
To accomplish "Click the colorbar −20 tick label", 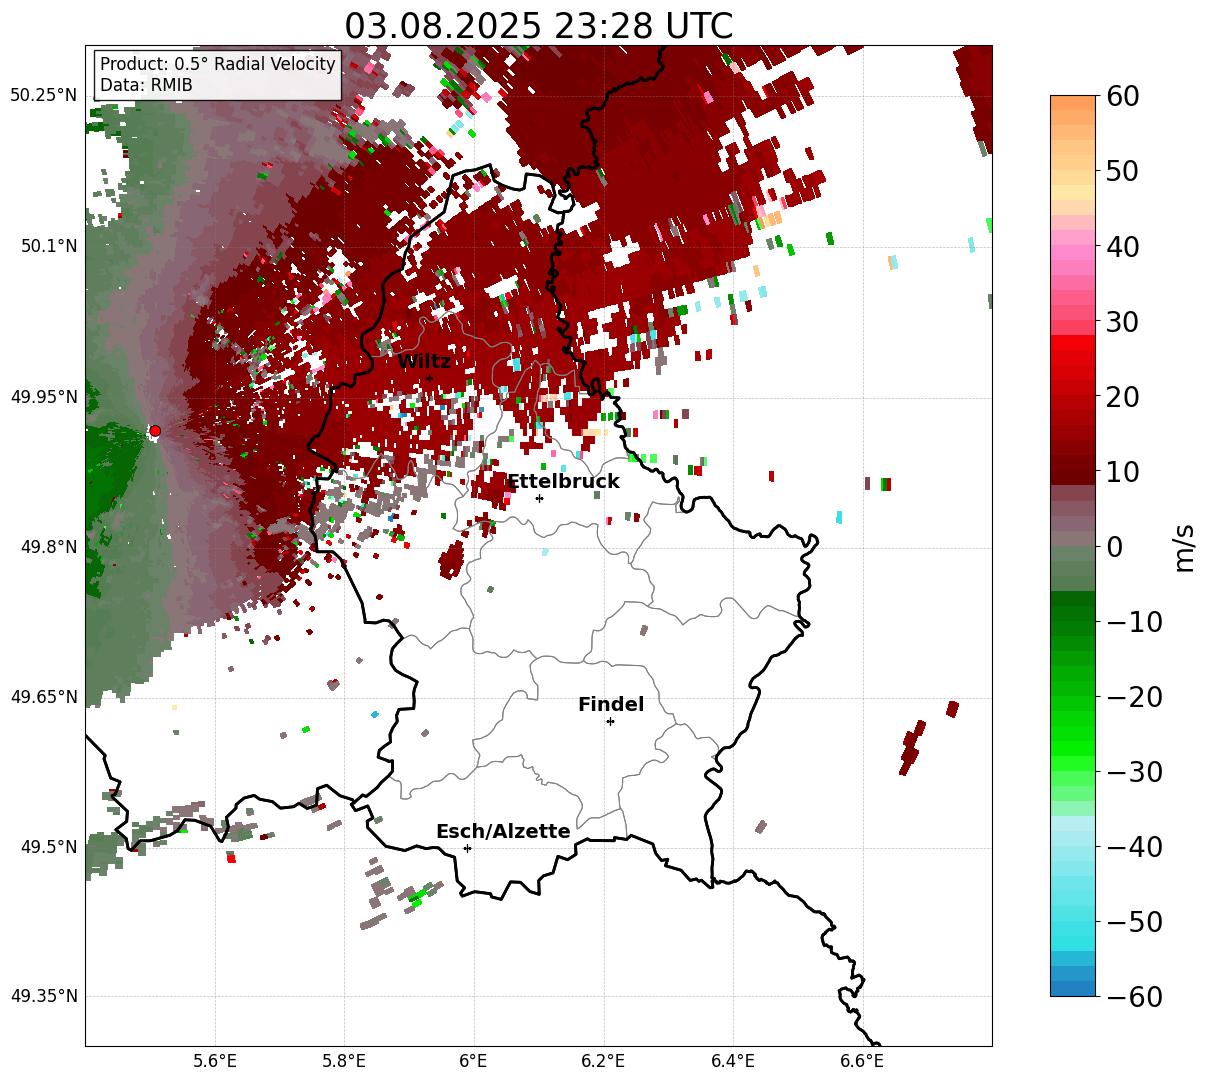I will coord(1133,696).
